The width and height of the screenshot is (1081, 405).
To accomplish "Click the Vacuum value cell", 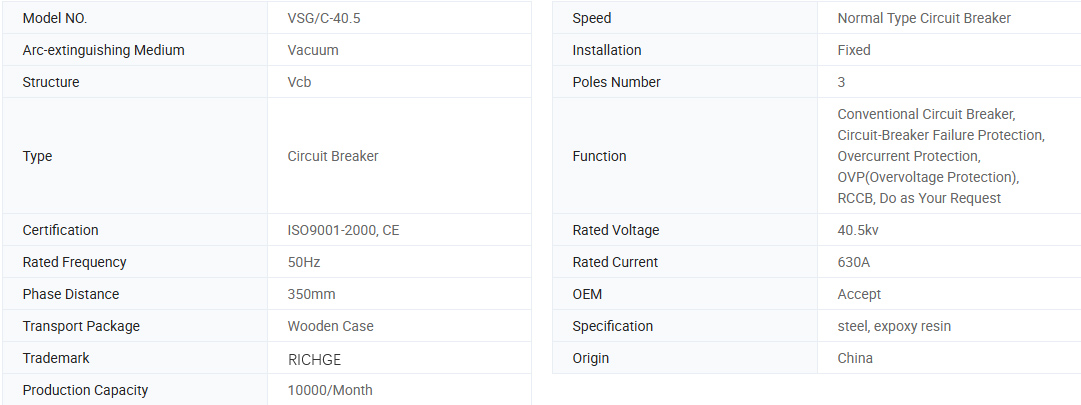I will (x=313, y=50).
